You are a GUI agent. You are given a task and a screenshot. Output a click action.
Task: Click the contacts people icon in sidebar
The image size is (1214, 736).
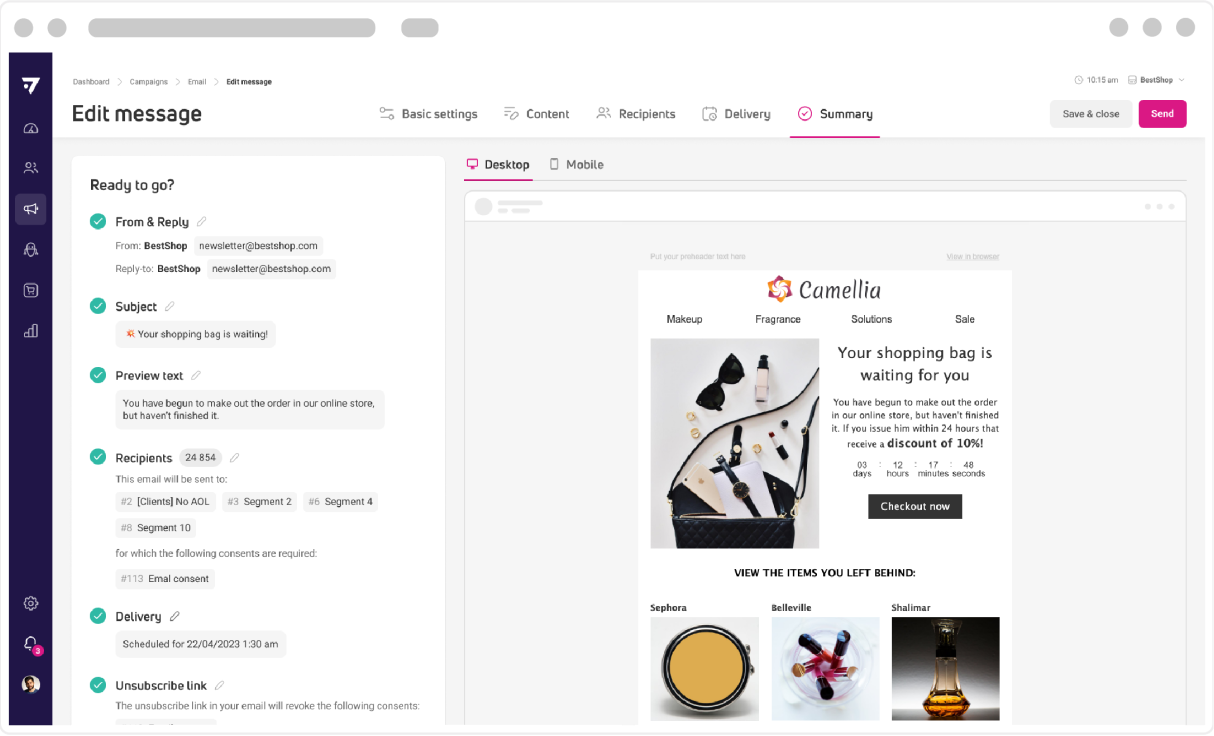(31, 168)
